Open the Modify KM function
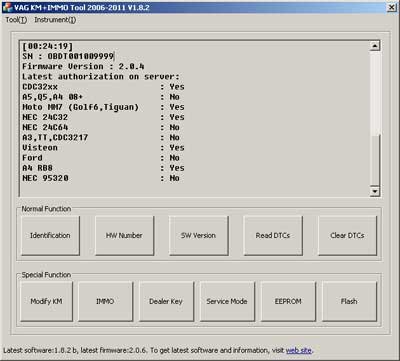Viewport: 400px width, 361px height. (x=46, y=301)
